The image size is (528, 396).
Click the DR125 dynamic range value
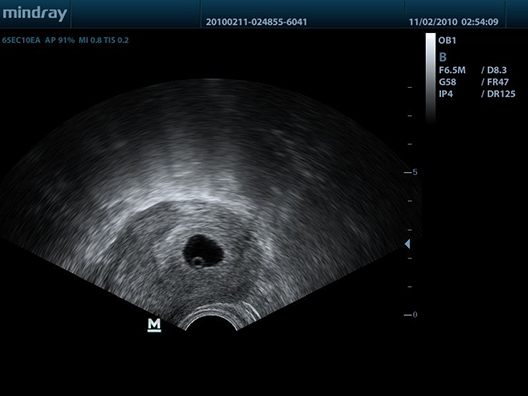coord(498,94)
